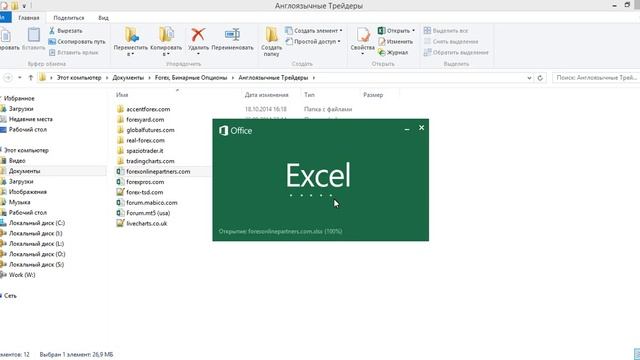640x360 pixels.
Task: Click Forex, Бинарные Опционы breadcrumb
Action: point(191,78)
